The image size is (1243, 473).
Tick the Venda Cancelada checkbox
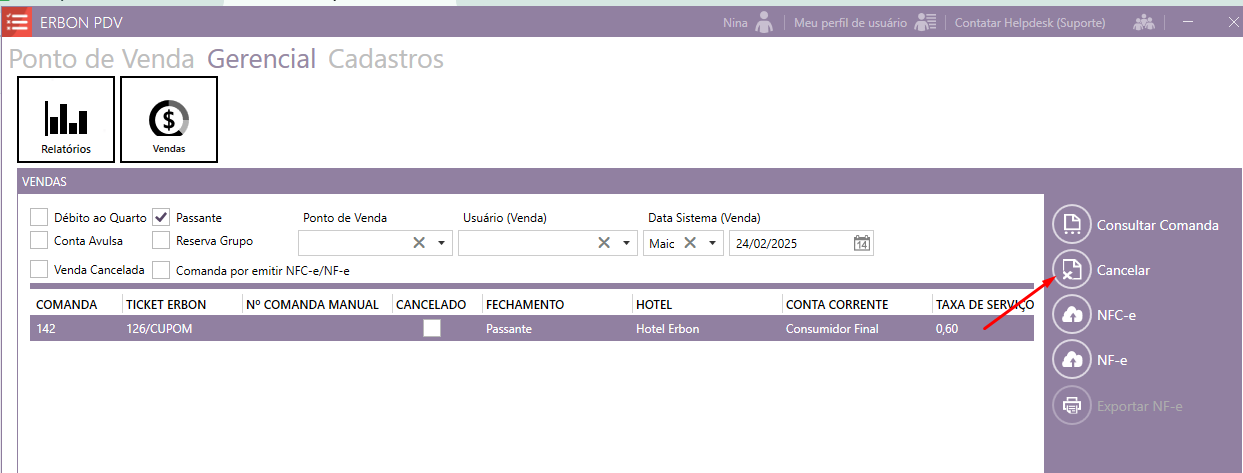(39, 269)
